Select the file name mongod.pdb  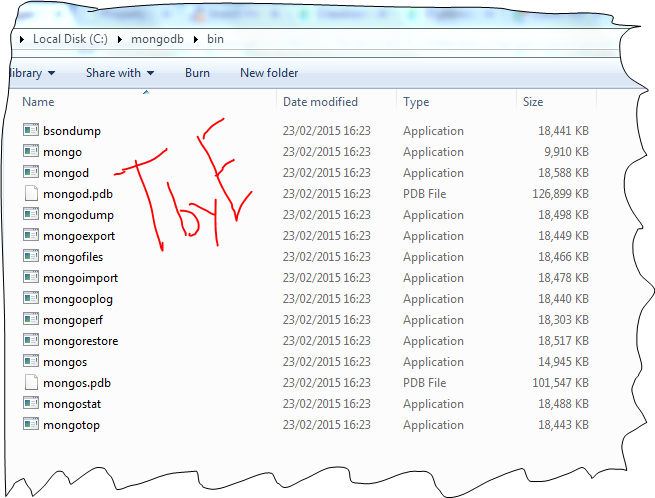(78, 194)
